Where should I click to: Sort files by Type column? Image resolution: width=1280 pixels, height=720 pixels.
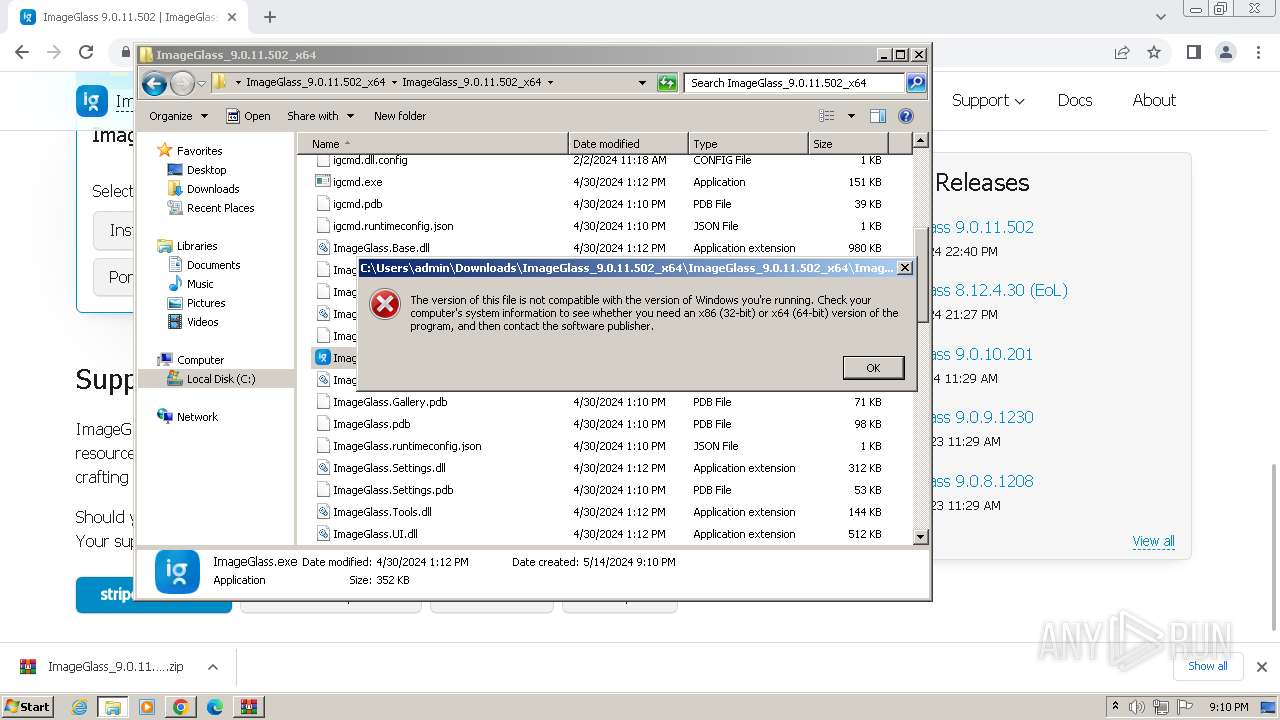(748, 144)
